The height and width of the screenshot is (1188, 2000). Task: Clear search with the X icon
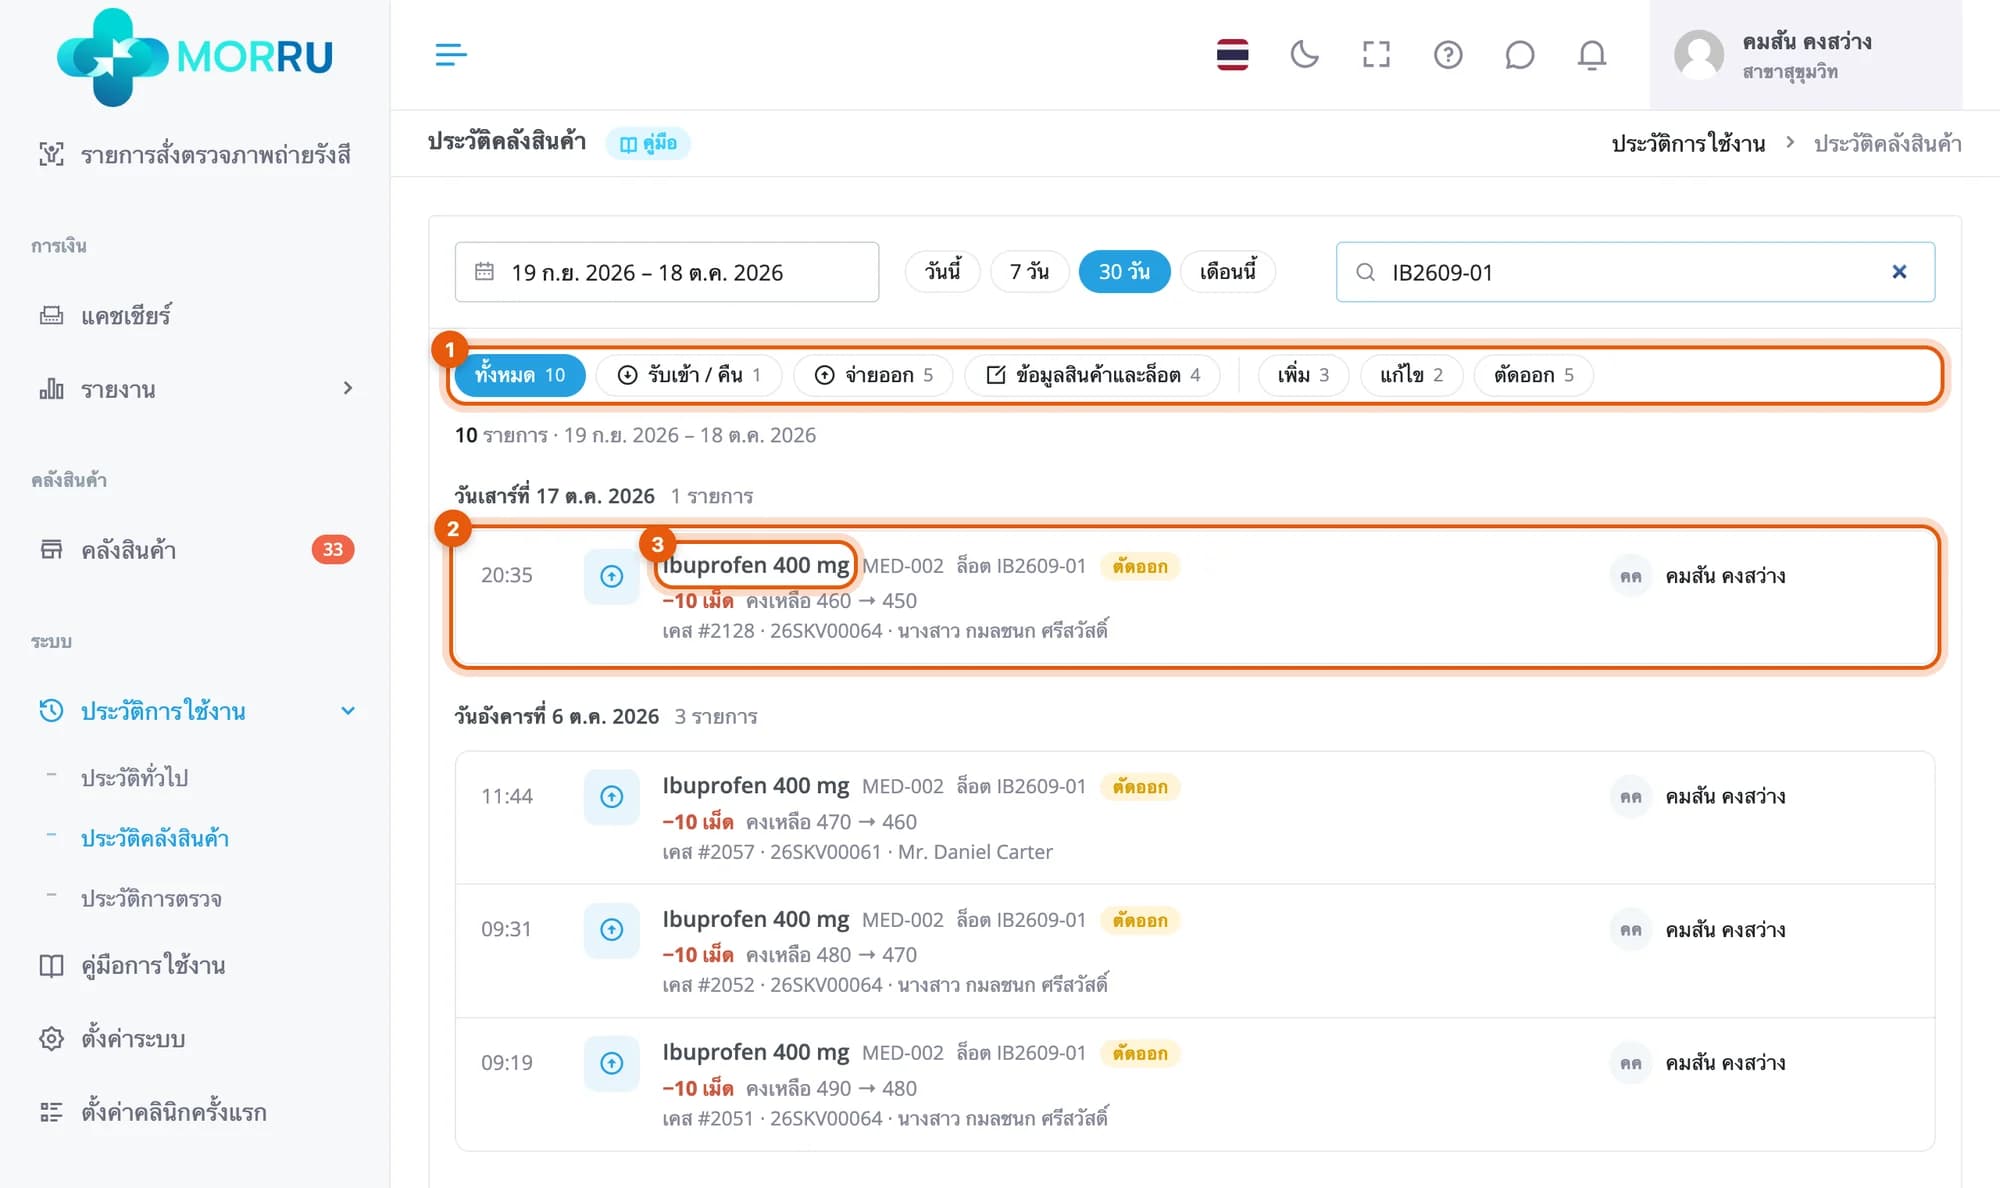point(1899,272)
